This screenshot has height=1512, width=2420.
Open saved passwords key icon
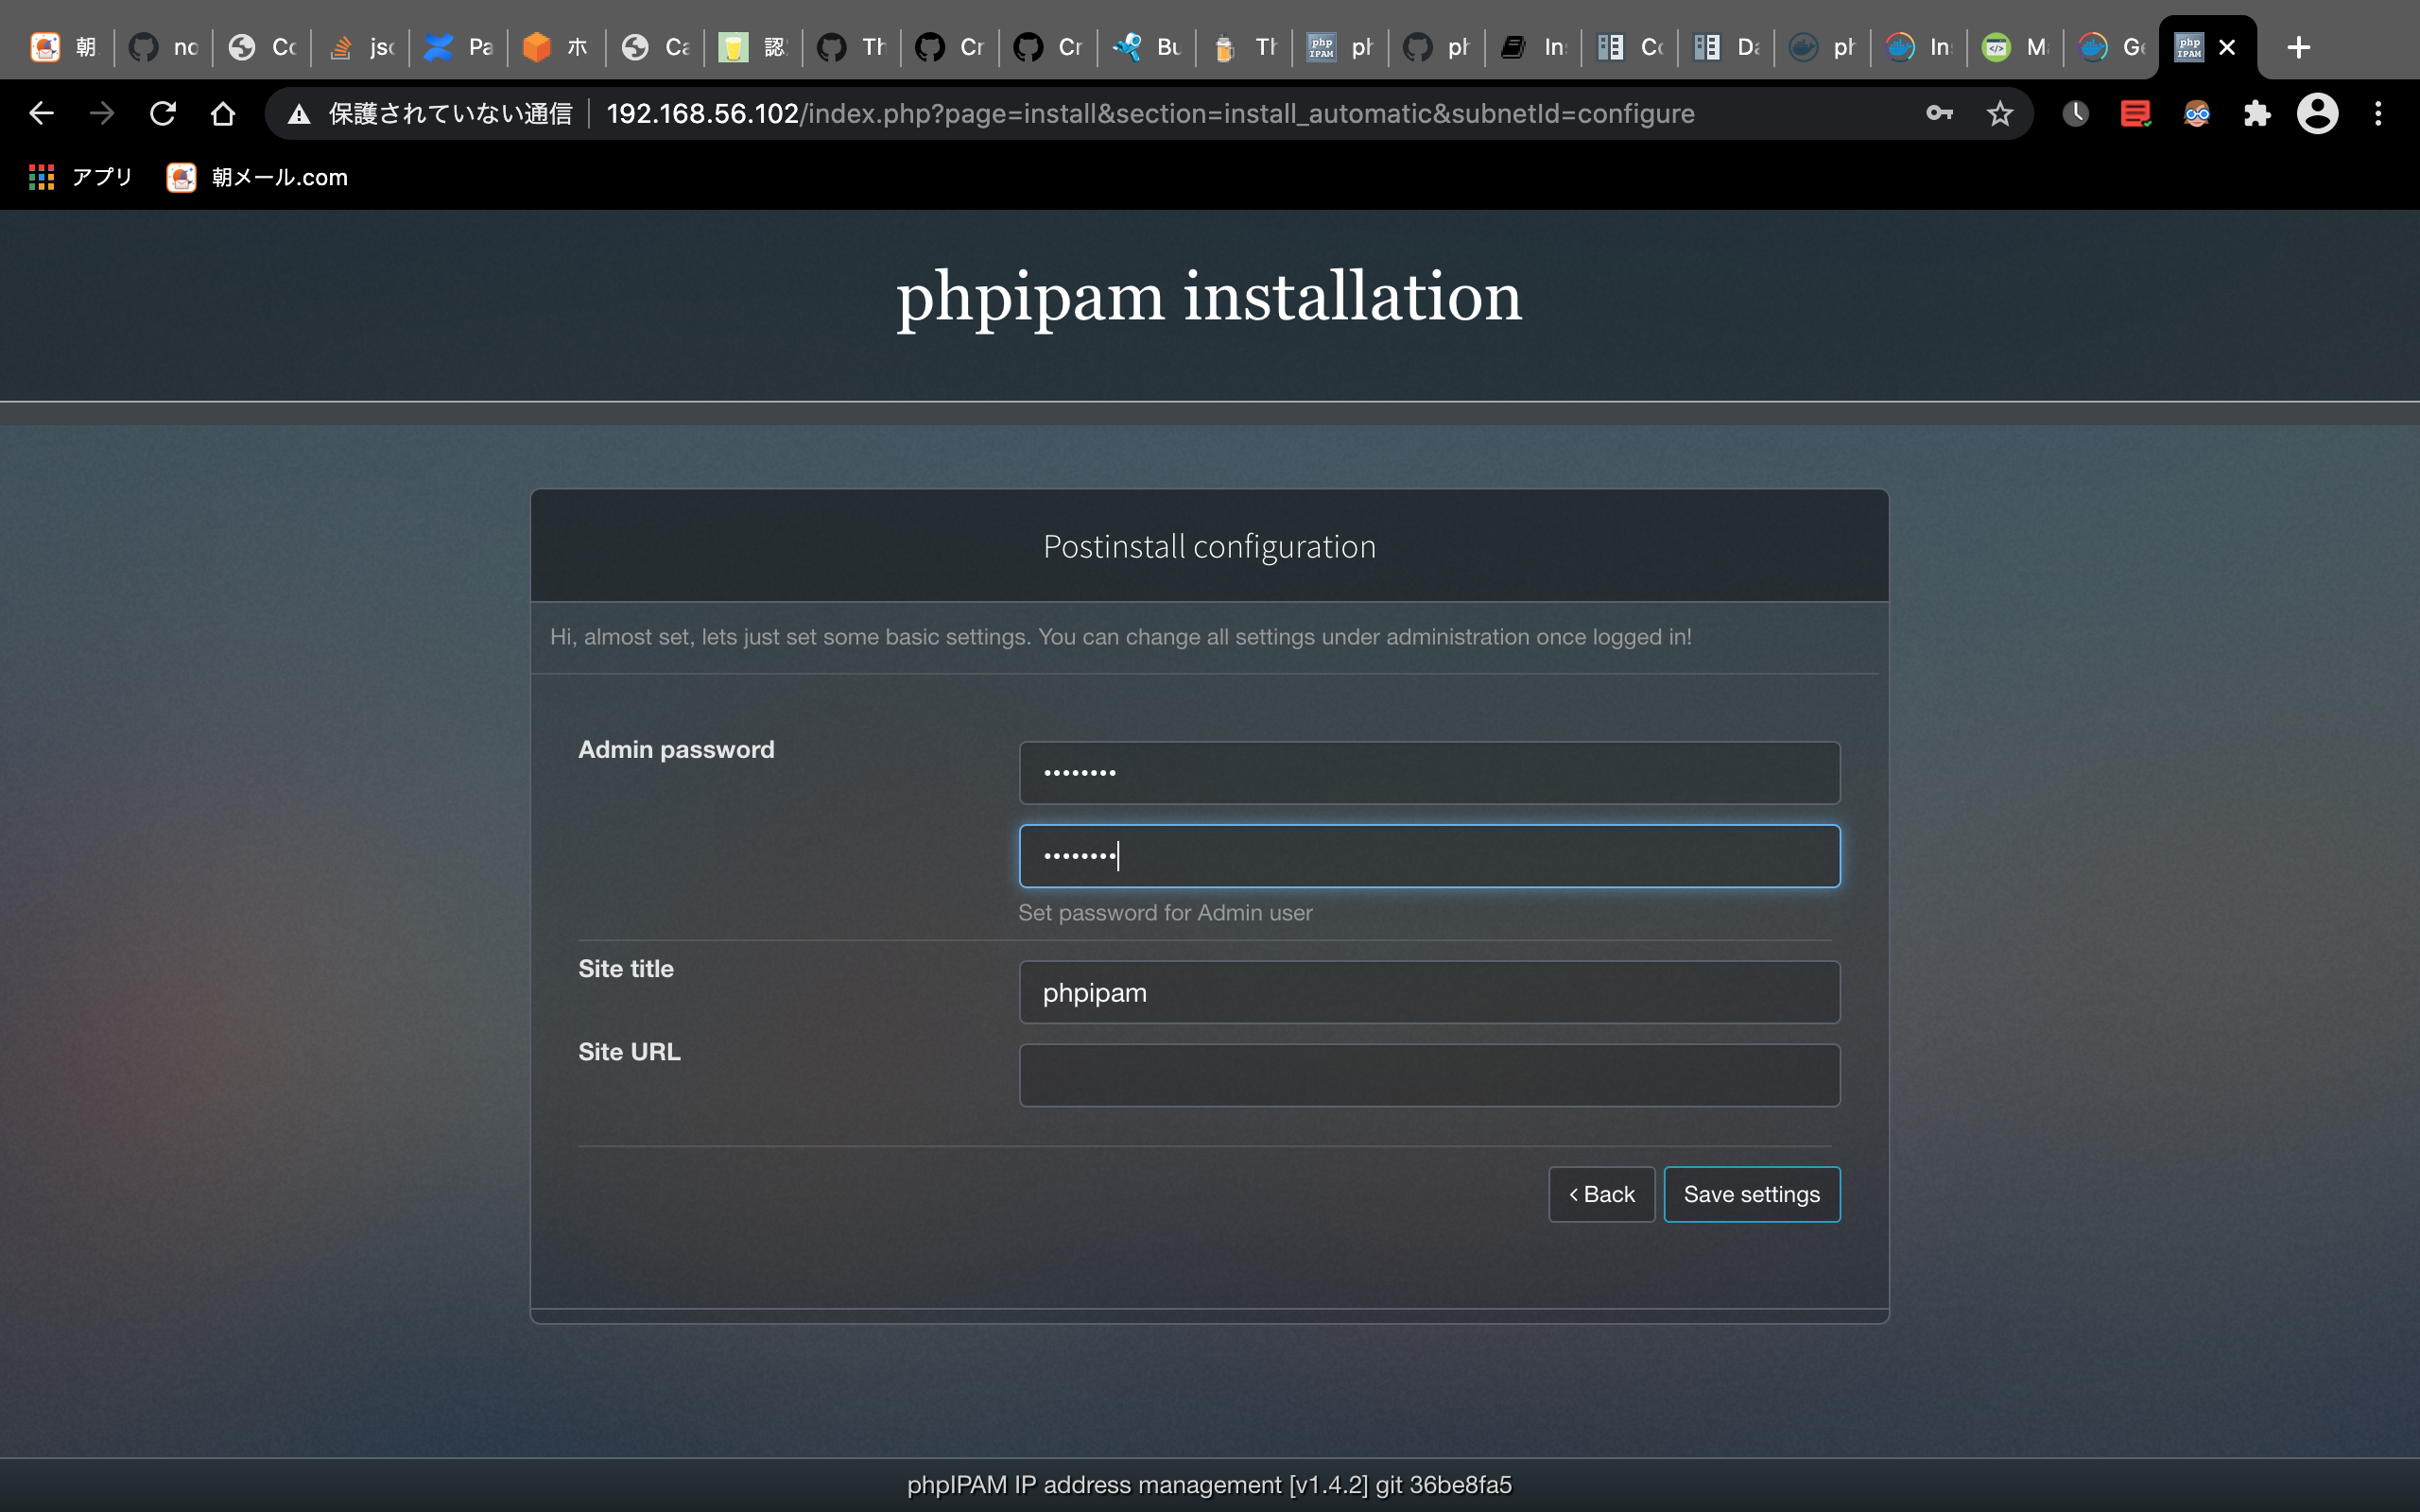(x=1939, y=113)
